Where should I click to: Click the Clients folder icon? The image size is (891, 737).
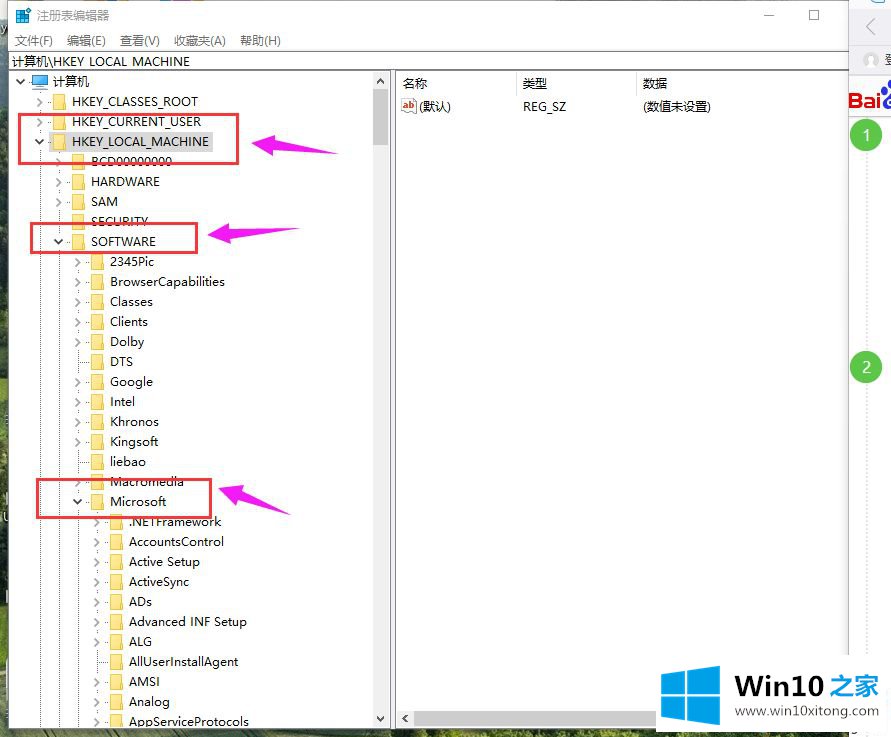98,322
